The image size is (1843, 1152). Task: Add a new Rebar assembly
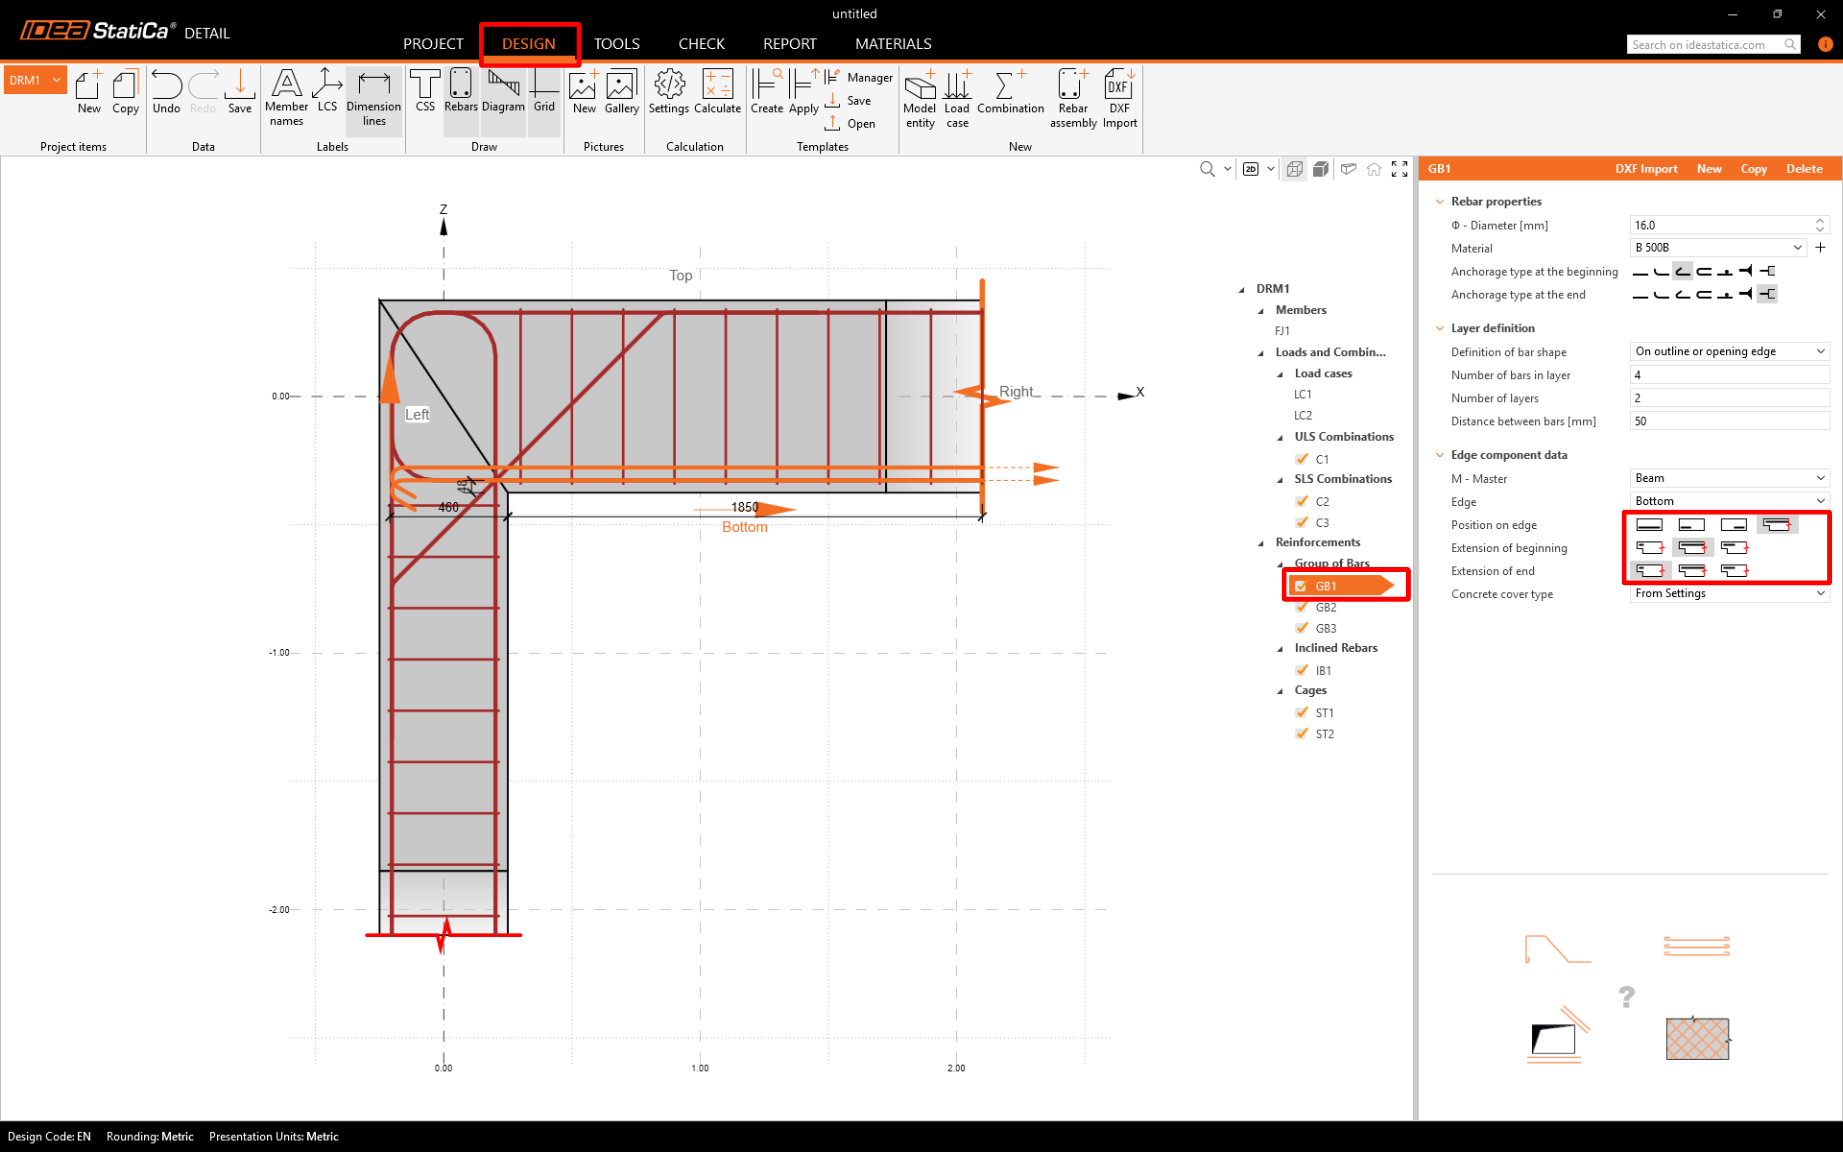(x=1072, y=98)
